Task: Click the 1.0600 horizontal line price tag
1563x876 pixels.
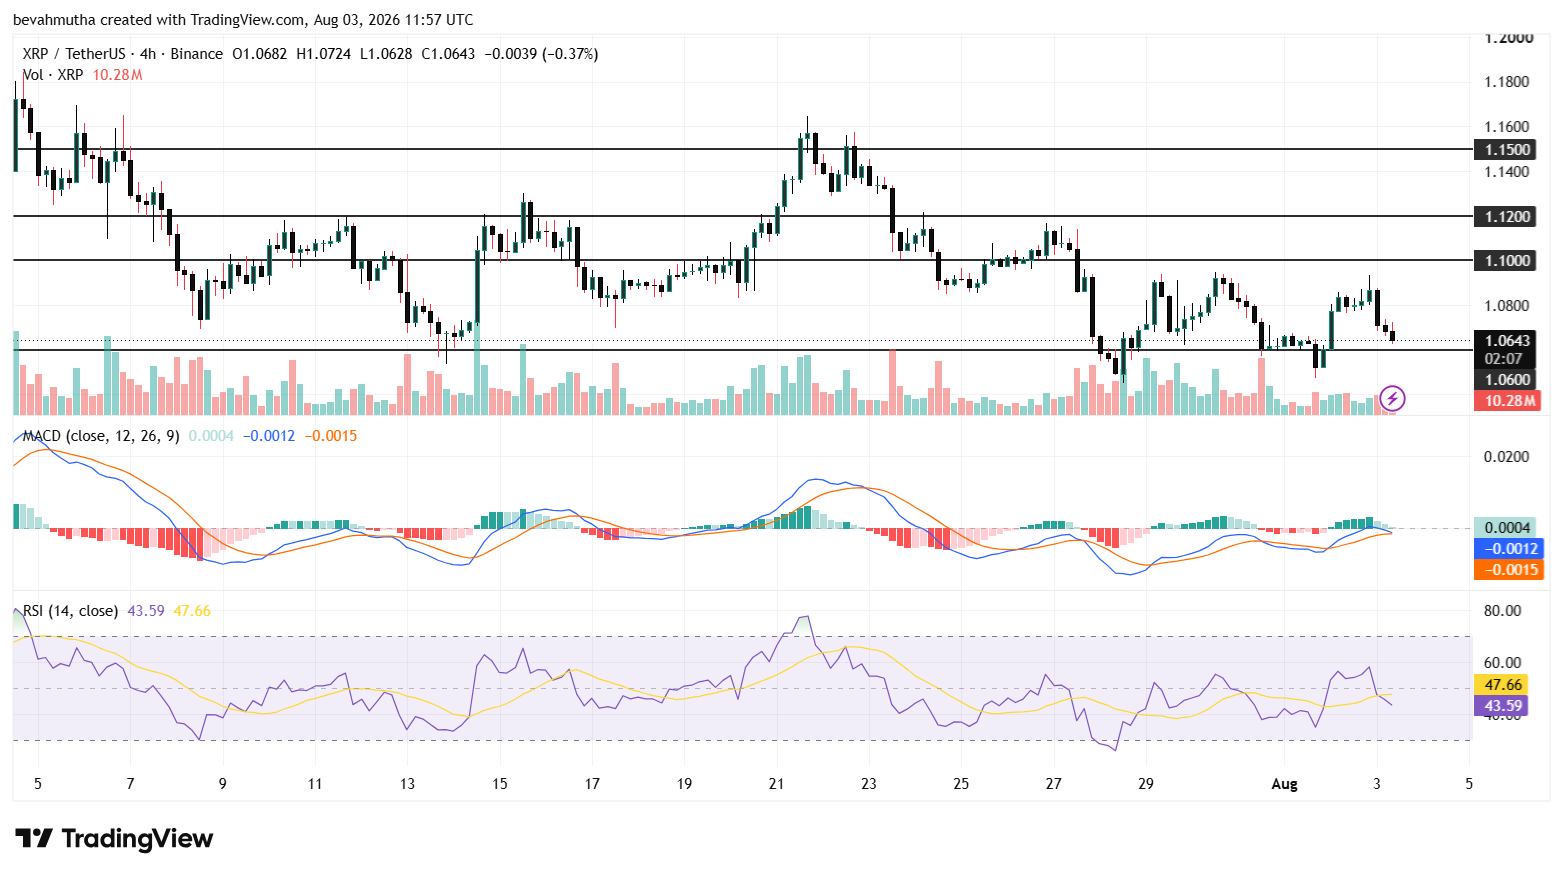Action: point(1507,380)
